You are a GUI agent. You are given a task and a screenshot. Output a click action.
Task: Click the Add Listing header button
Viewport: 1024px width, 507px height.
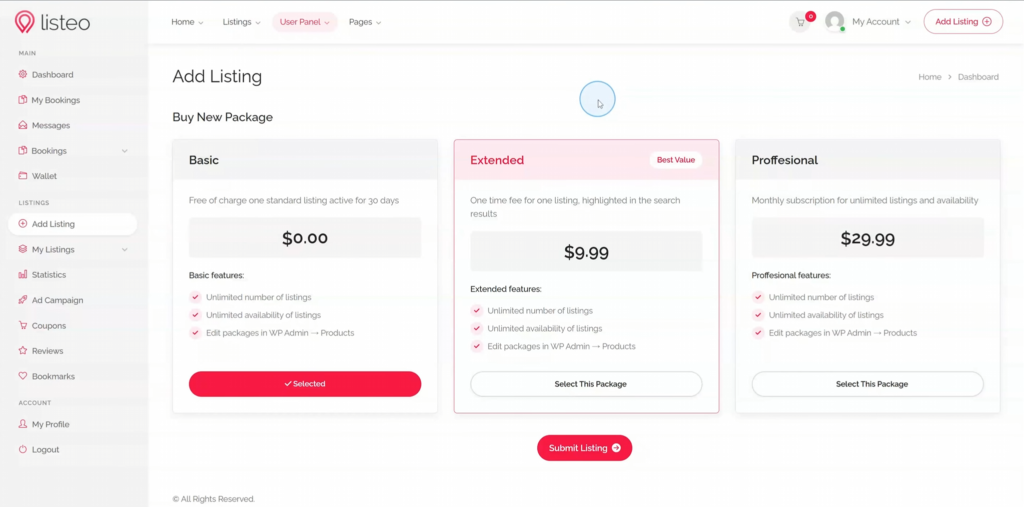963,22
